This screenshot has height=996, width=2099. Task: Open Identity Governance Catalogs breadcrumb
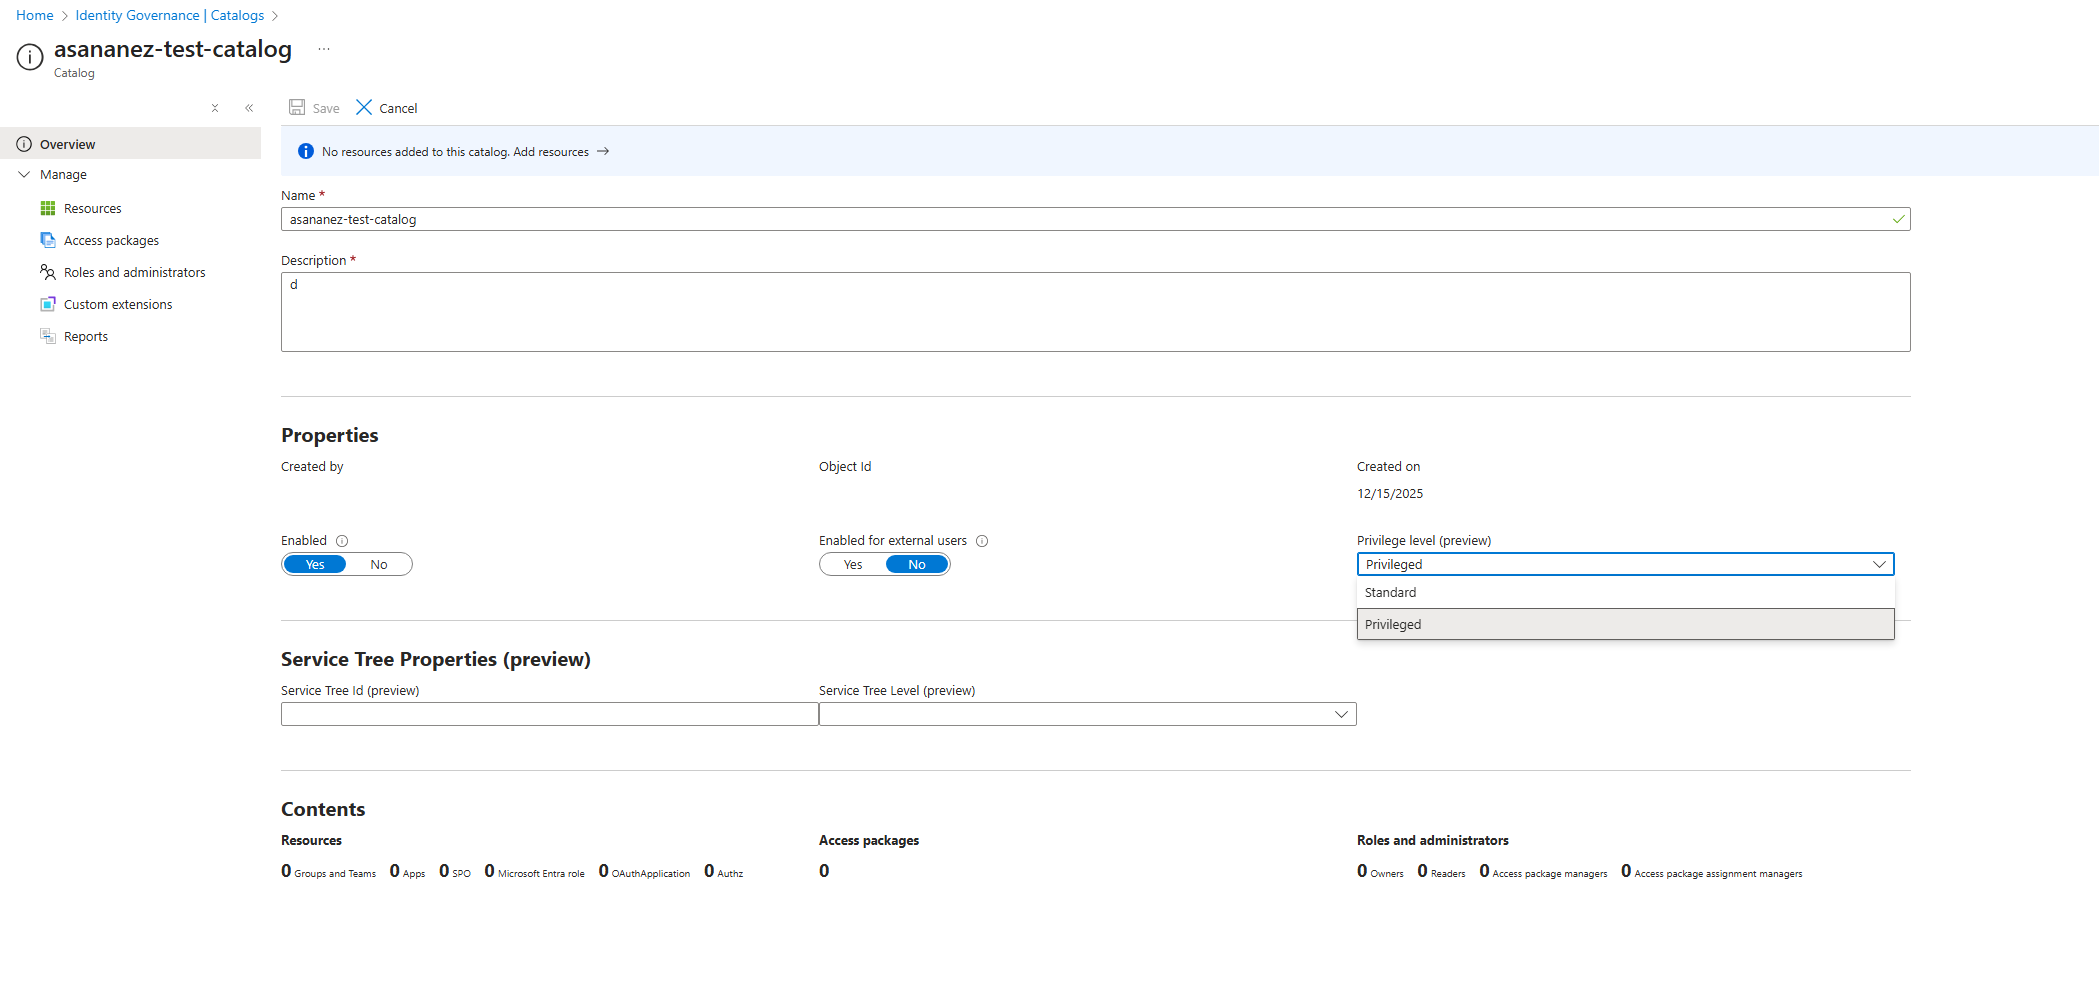(169, 15)
